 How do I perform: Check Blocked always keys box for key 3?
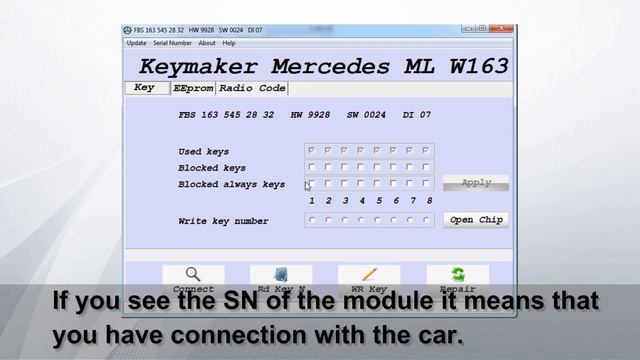click(344, 183)
